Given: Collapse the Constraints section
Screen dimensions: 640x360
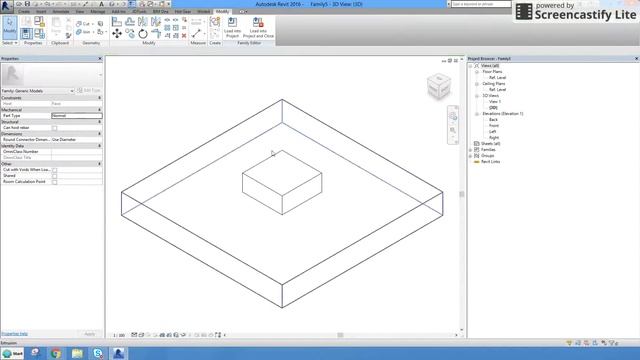Looking at the screenshot, I should click(x=100, y=98).
